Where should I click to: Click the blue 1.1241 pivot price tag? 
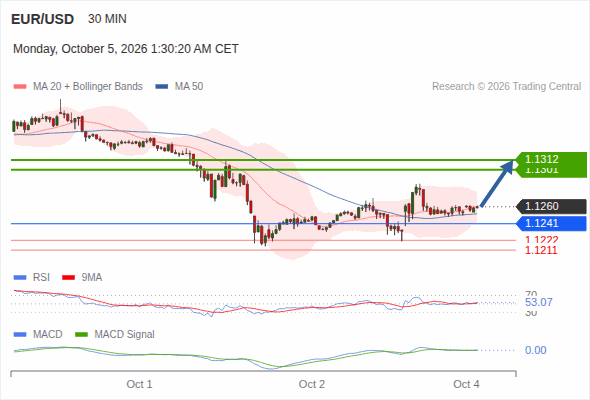point(551,224)
